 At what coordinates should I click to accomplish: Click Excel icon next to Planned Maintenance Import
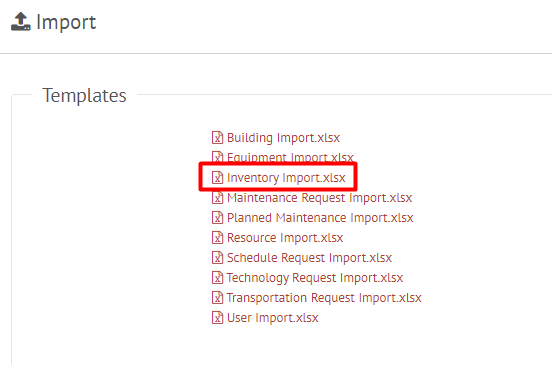coord(217,218)
